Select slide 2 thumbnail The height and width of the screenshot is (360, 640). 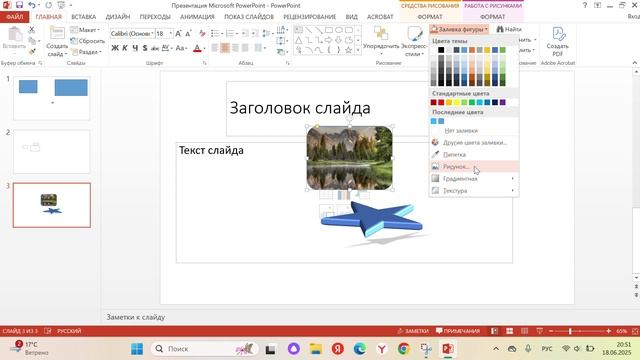click(x=51, y=151)
